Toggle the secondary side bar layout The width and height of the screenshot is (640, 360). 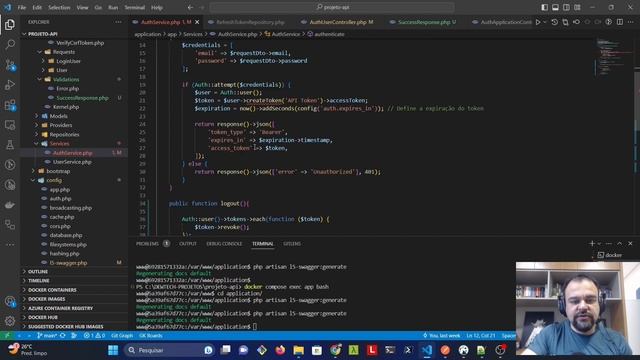click(x=567, y=7)
